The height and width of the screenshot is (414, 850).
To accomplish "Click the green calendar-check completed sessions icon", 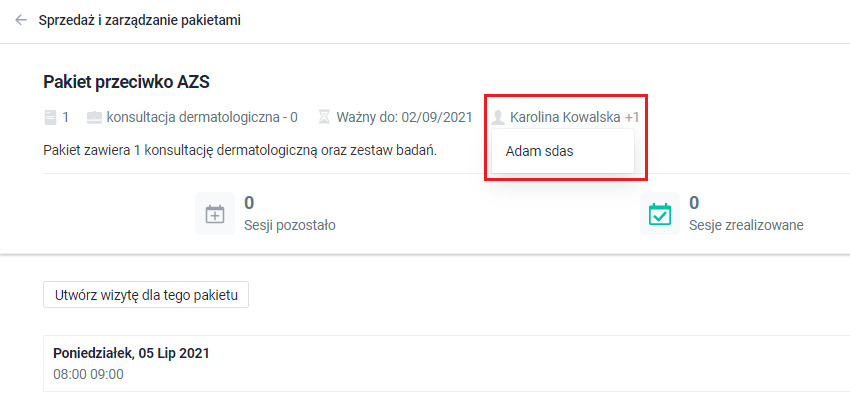I will (x=659, y=214).
